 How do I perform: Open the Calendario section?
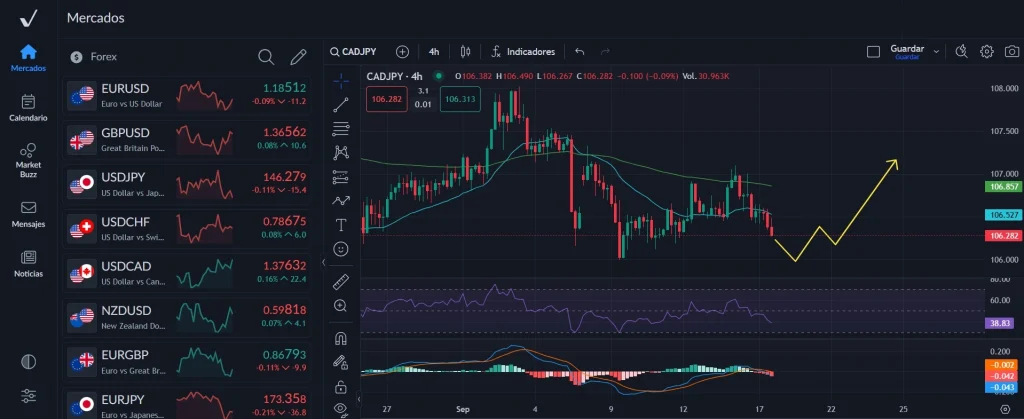(x=28, y=108)
